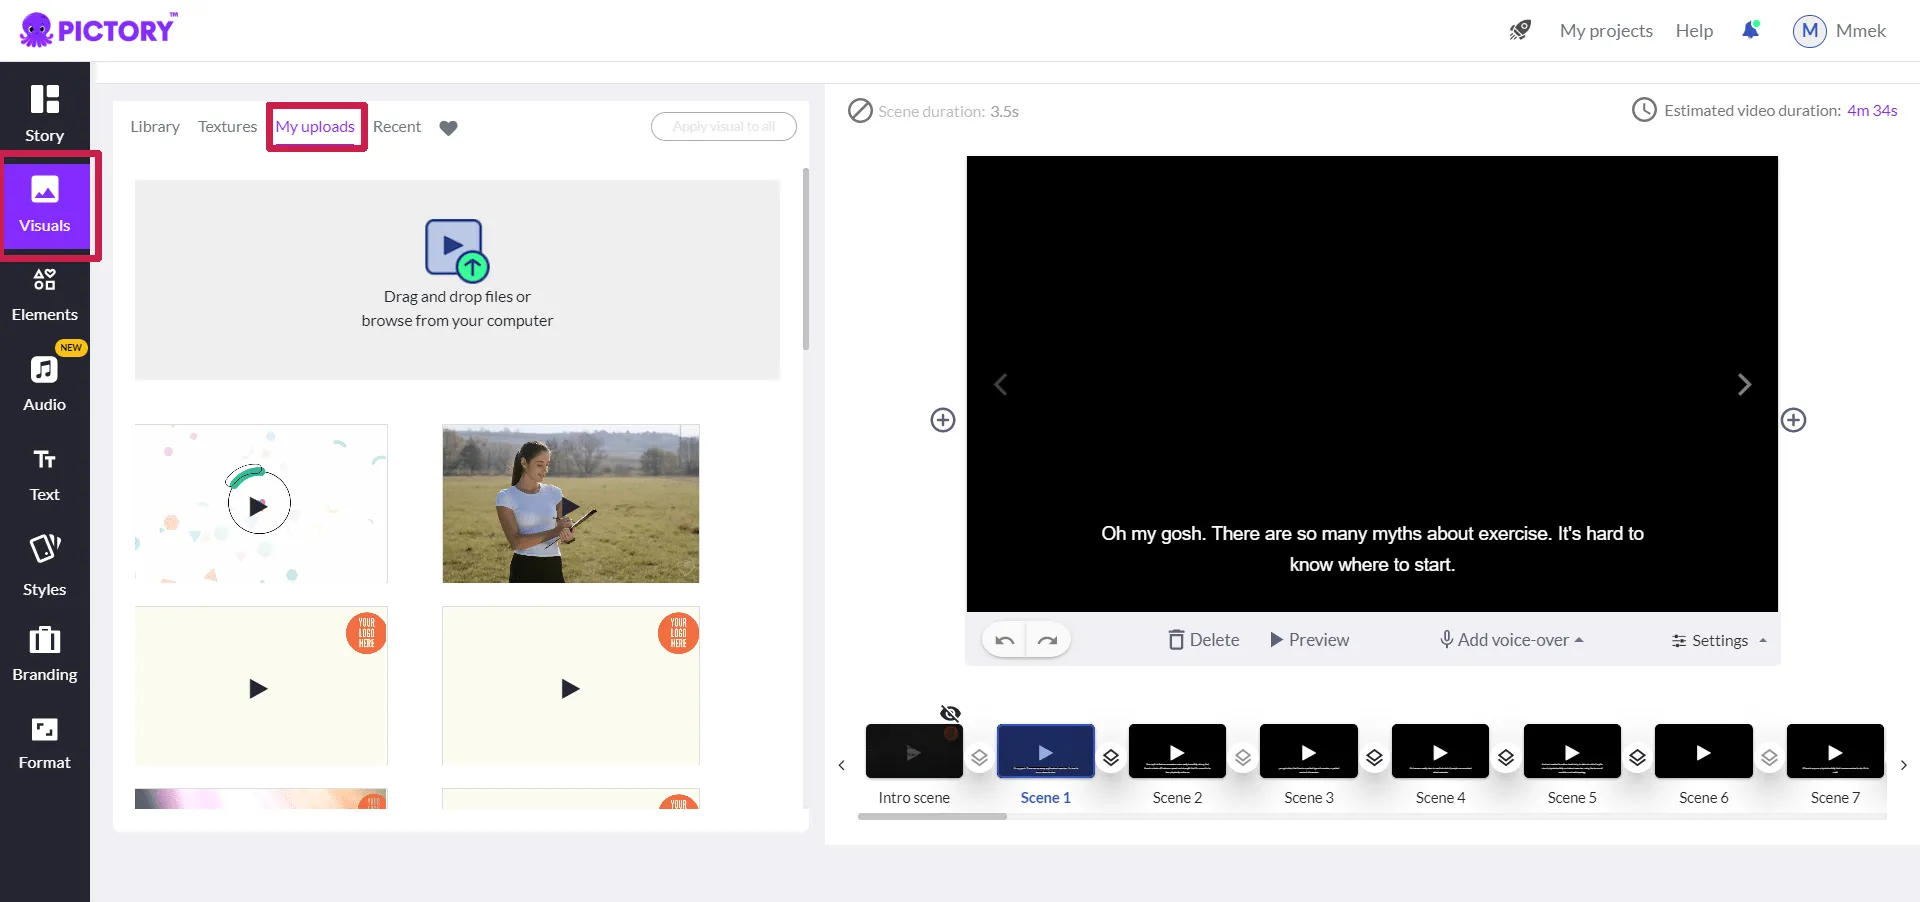Viewport: 1920px width, 902px height.
Task: Switch to the Library tab
Action: click(x=155, y=127)
